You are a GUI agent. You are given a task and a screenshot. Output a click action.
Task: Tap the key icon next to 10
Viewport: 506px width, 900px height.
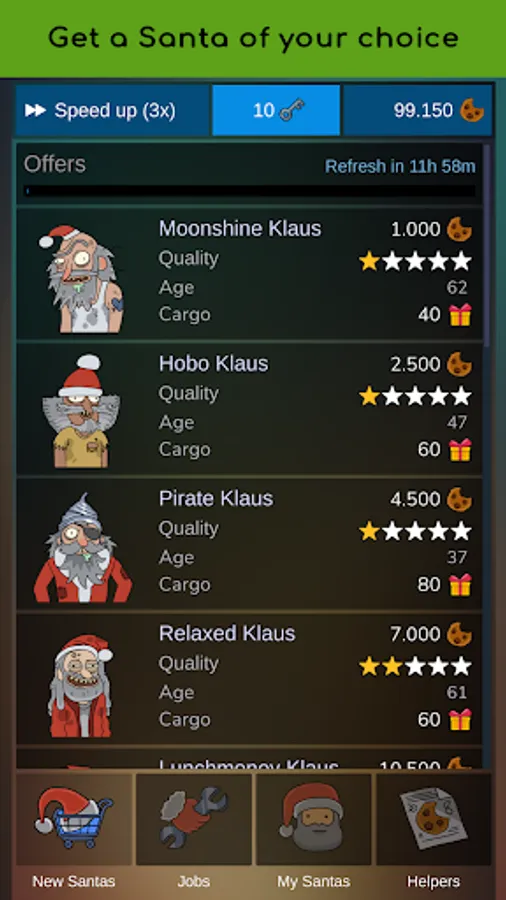292,110
